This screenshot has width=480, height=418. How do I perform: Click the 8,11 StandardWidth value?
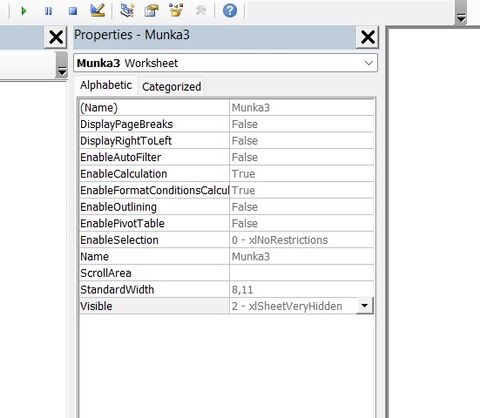tap(242, 290)
